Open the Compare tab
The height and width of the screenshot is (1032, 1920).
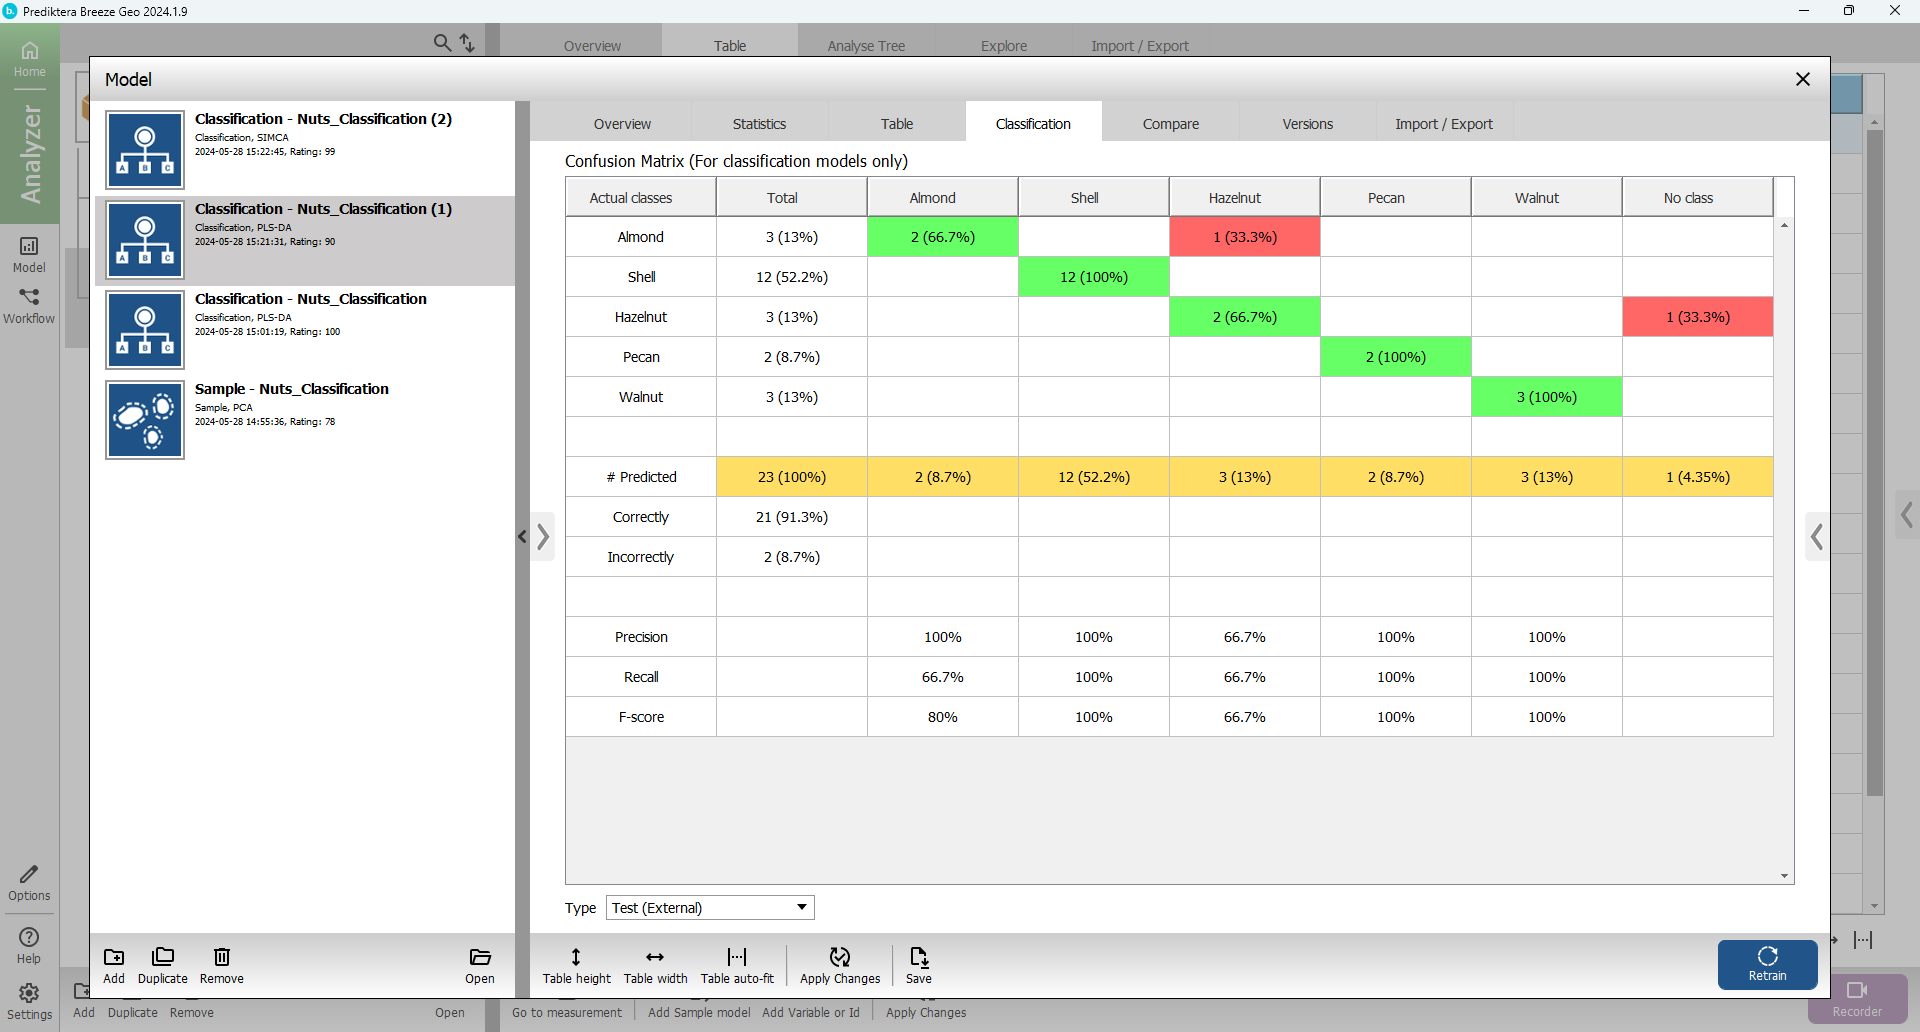click(1170, 124)
